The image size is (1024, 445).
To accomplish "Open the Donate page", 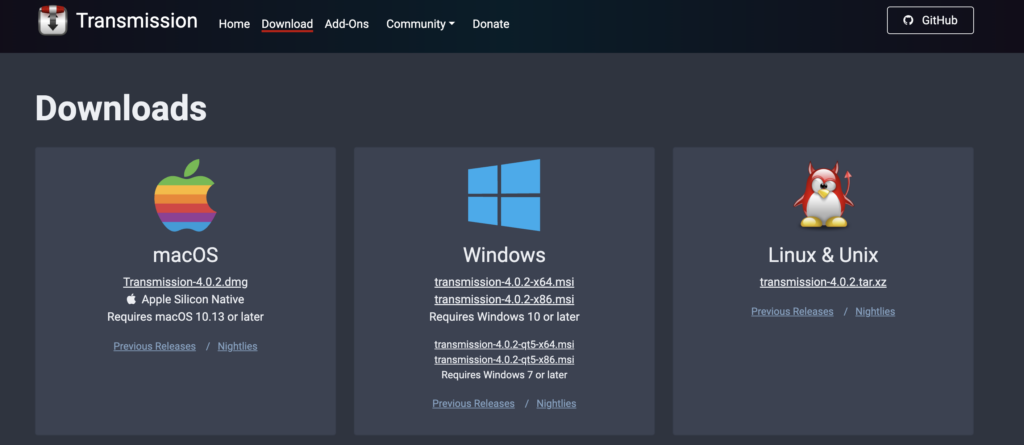I will pos(490,24).
